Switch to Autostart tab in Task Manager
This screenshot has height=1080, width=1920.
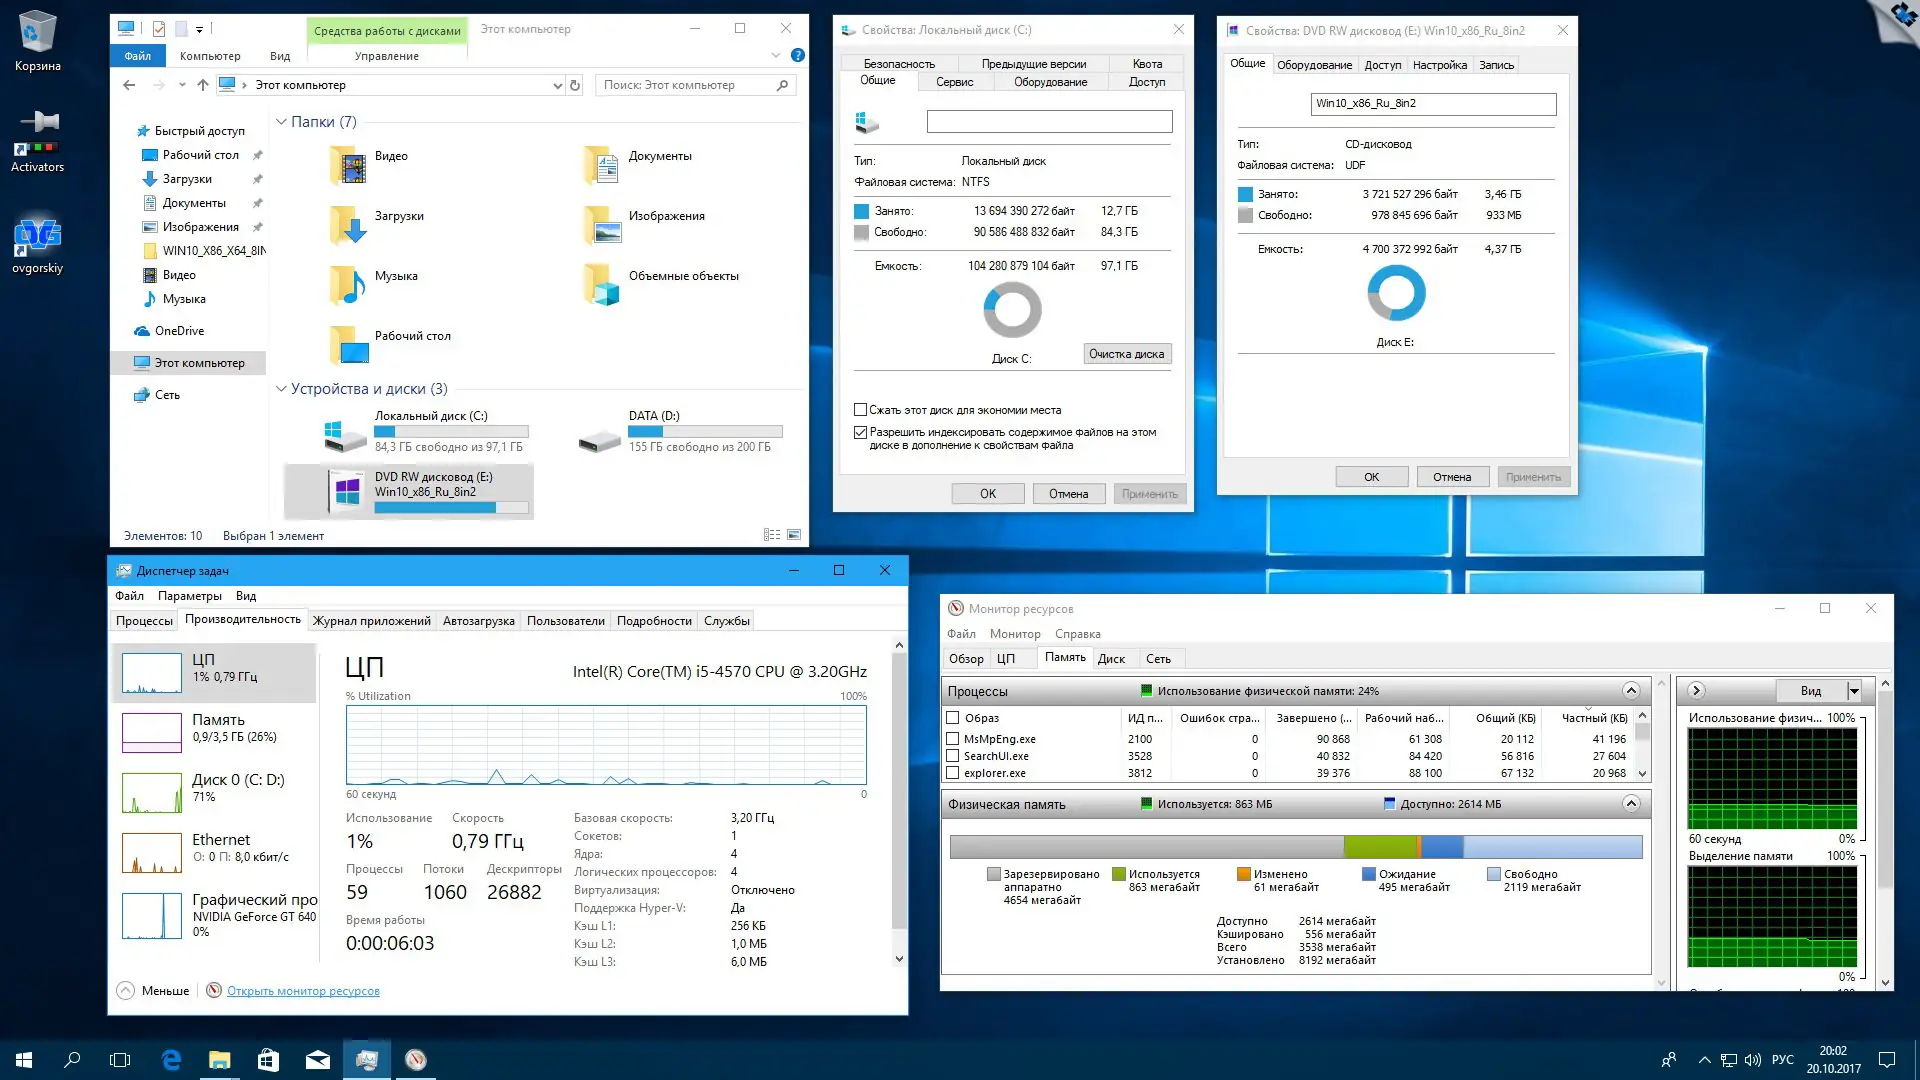[x=478, y=621]
